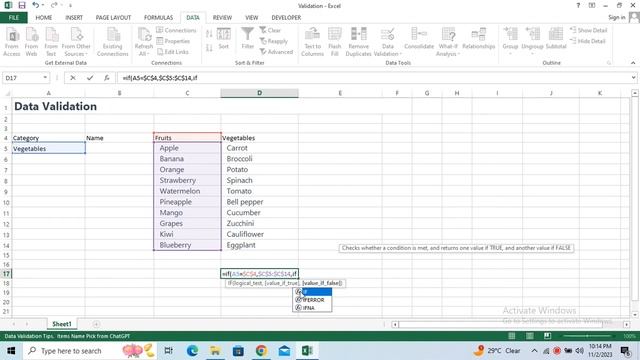Click Hide Detail in Outline
Image resolution: width=640 pixels, height=360 pixels.
(587, 41)
